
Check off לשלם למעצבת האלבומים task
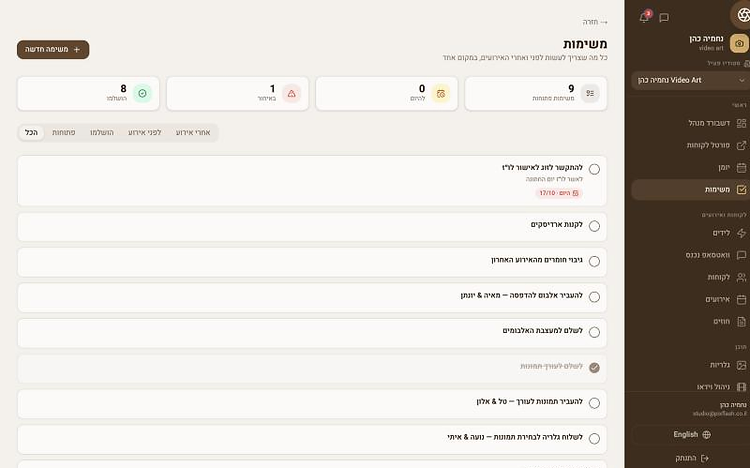tap(594, 332)
